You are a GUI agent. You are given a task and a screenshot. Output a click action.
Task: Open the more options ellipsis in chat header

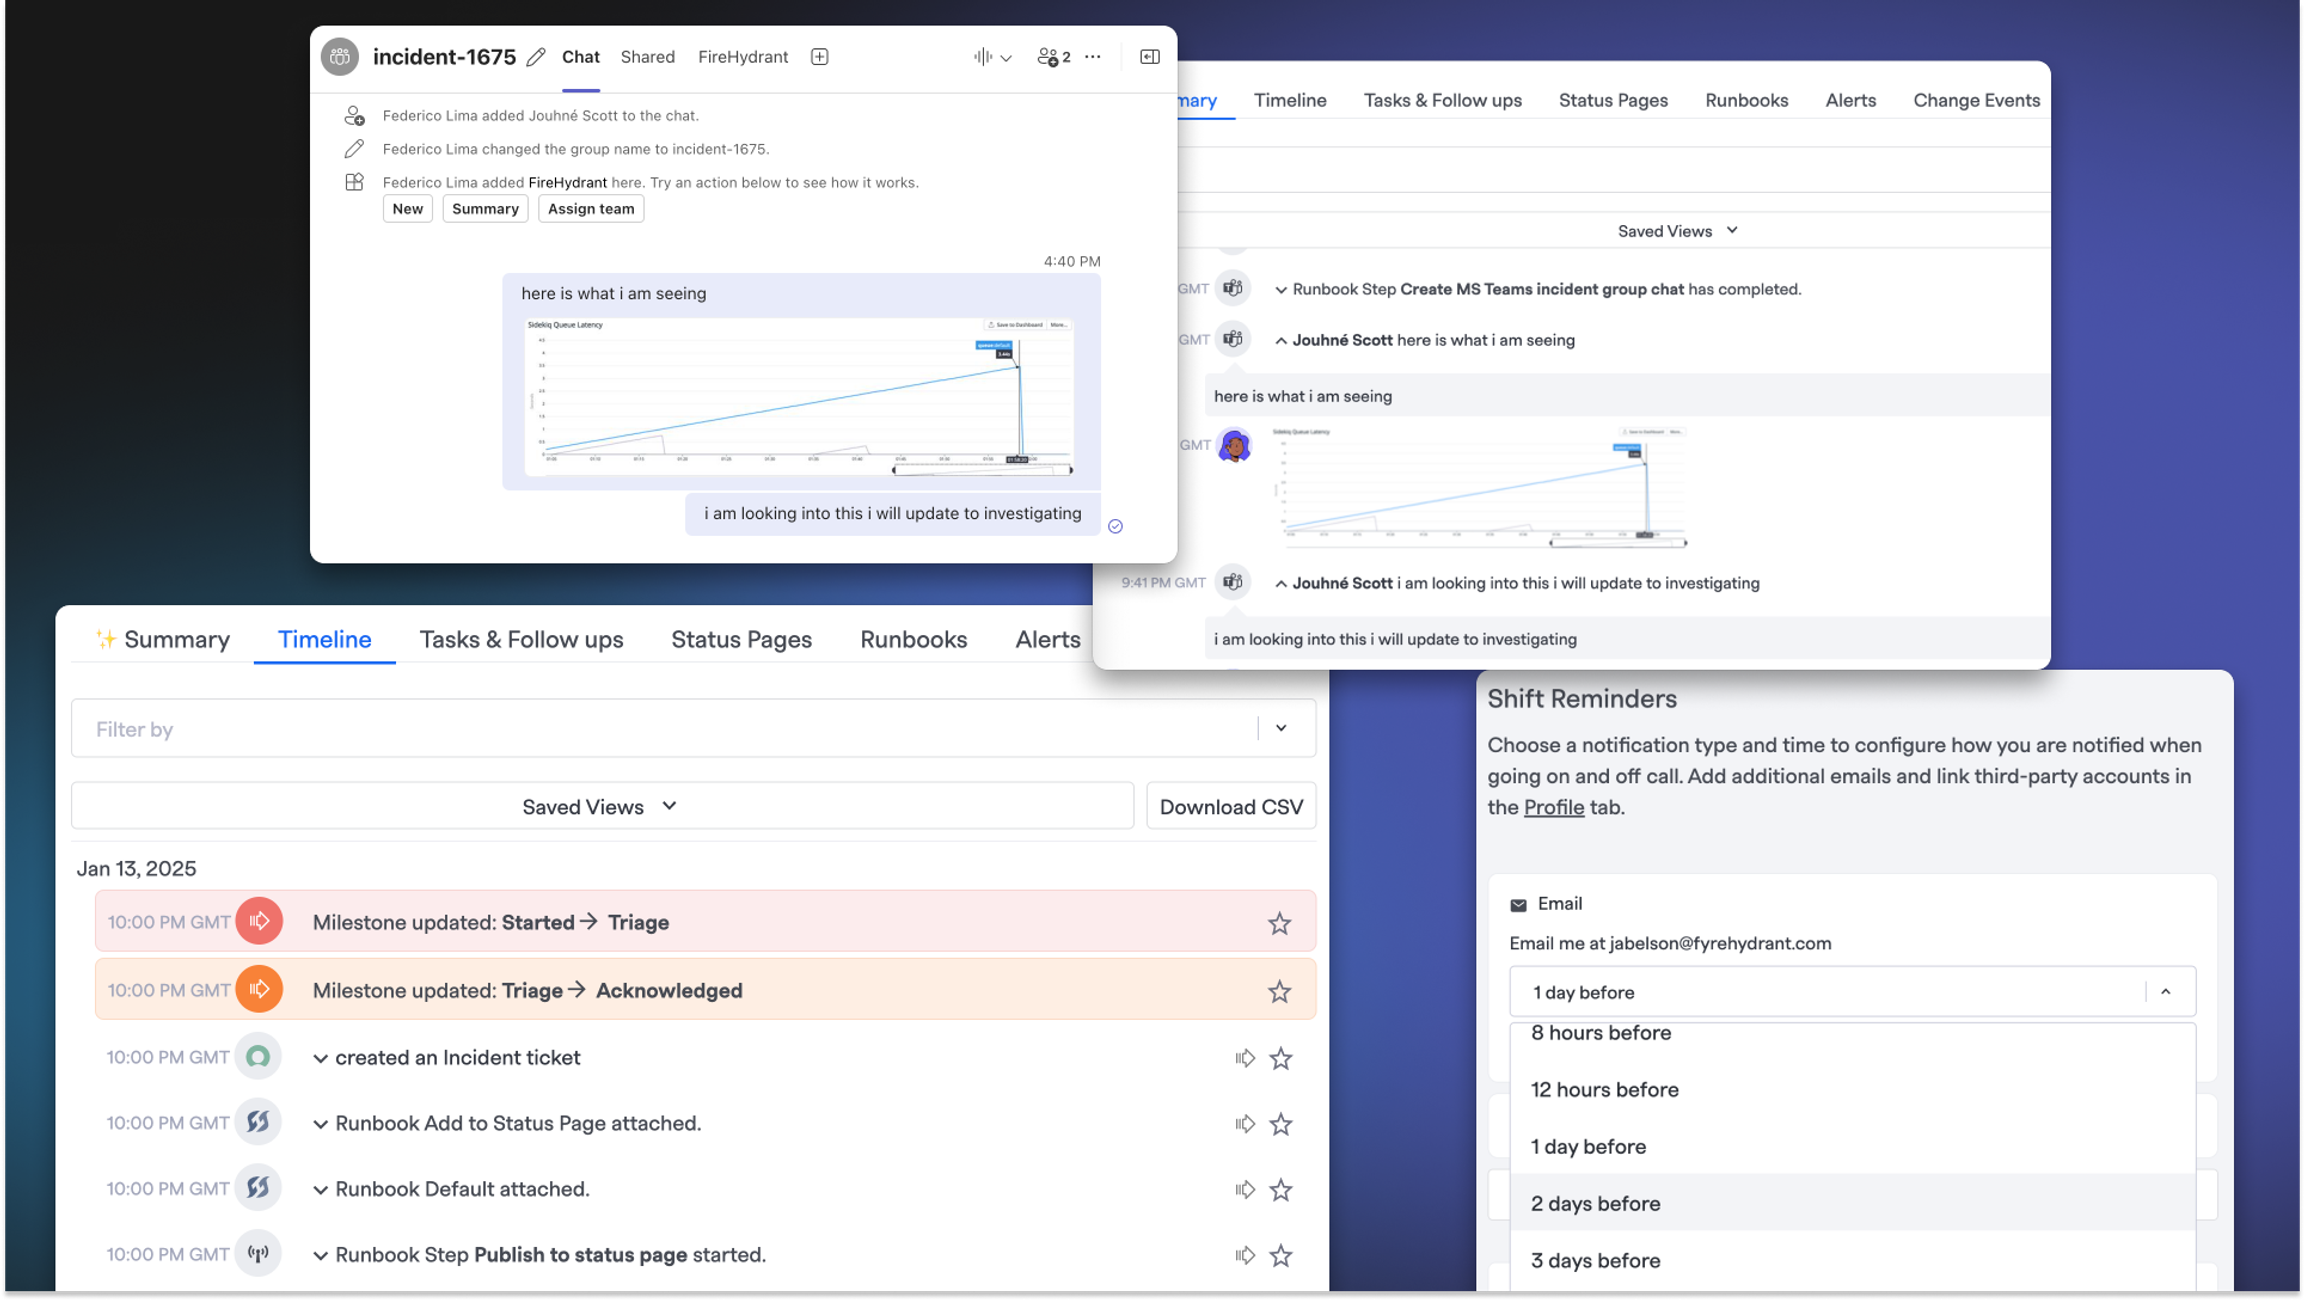(x=1093, y=57)
